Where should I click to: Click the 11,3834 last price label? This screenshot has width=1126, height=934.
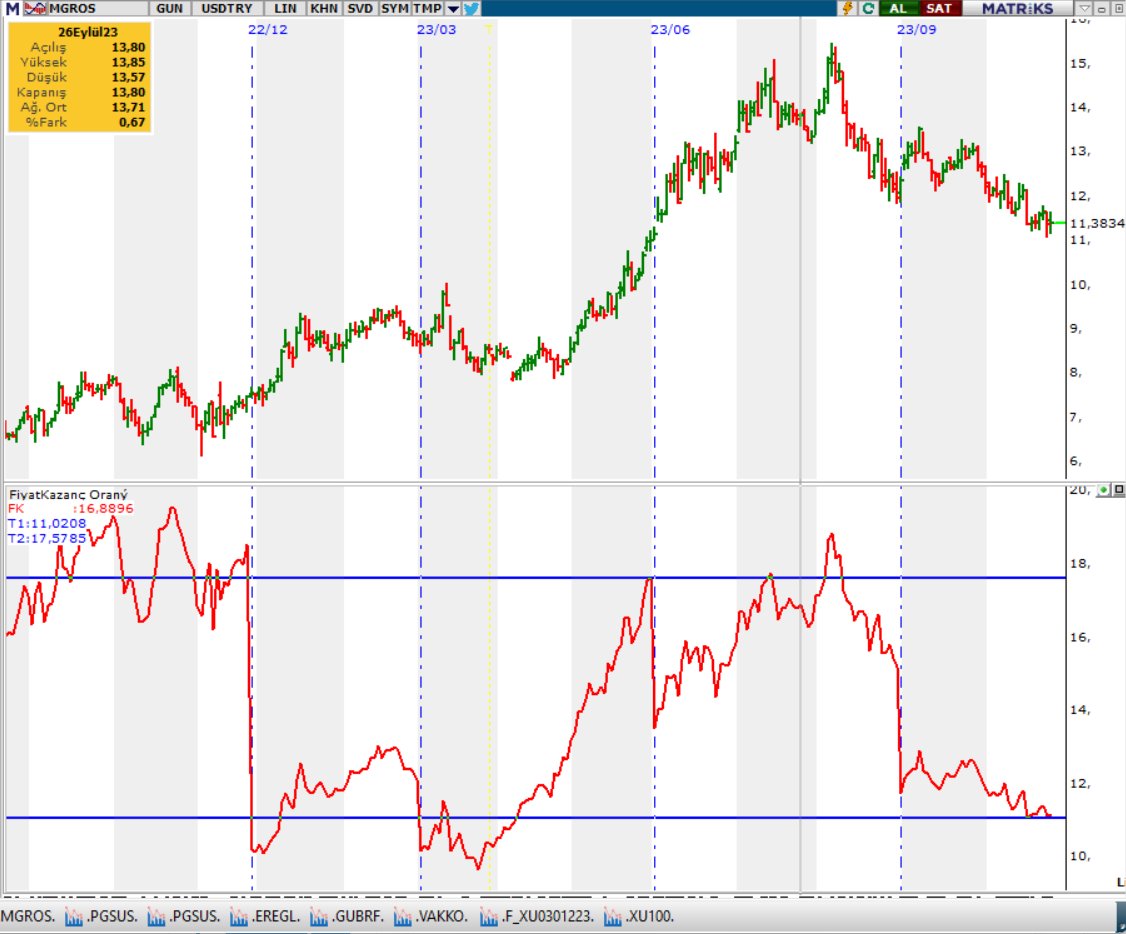[1097, 223]
